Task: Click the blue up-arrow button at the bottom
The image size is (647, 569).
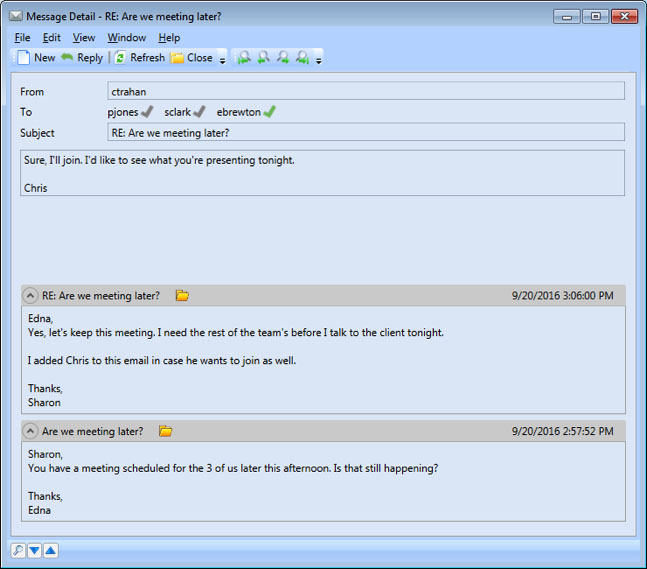Action: click(x=51, y=550)
